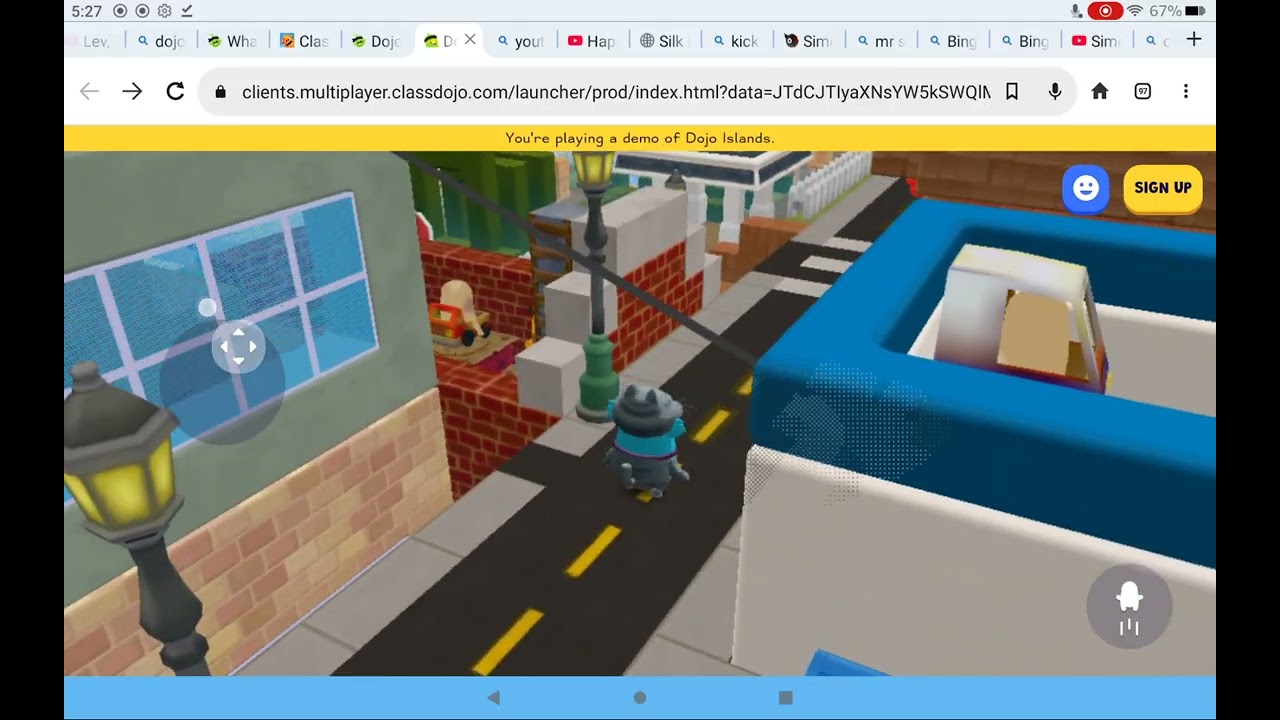Go back with the browser back arrow
The height and width of the screenshot is (720, 1280).
click(89, 91)
